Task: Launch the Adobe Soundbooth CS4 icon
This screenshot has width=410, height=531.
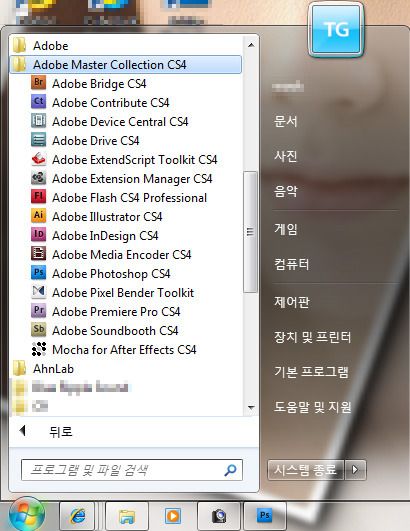Action: point(38,329)
